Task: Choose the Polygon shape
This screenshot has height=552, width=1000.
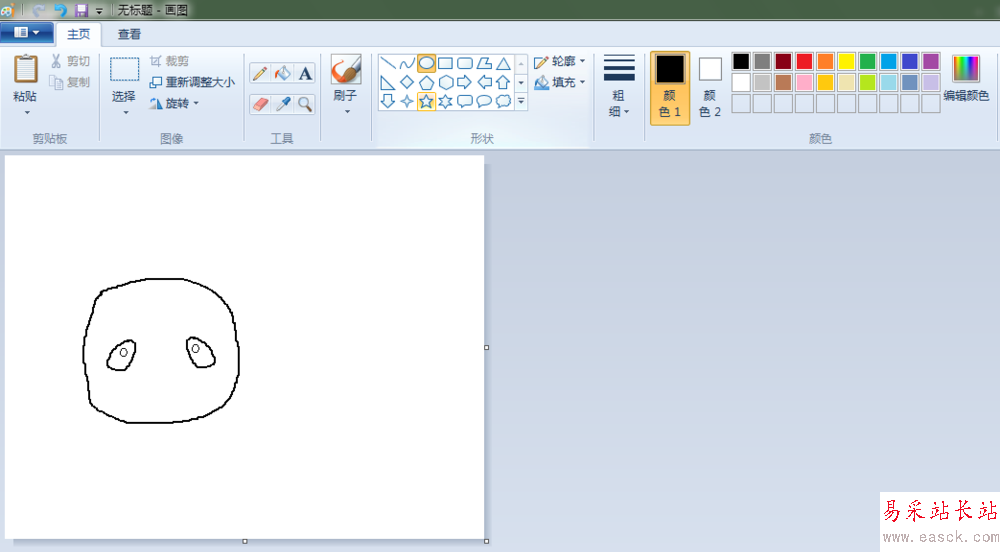Action: [484, 63]
